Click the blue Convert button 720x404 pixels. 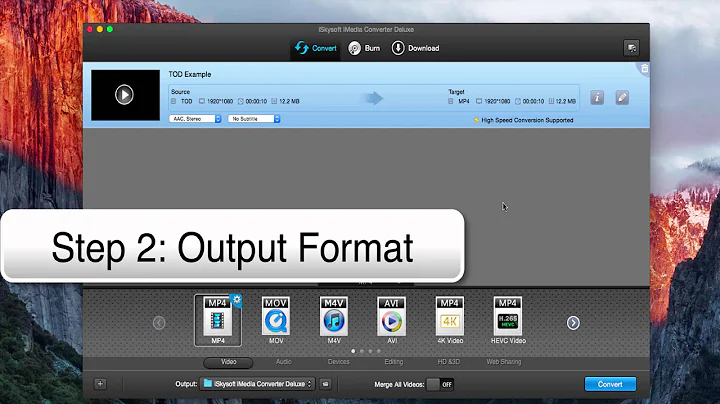610,384
